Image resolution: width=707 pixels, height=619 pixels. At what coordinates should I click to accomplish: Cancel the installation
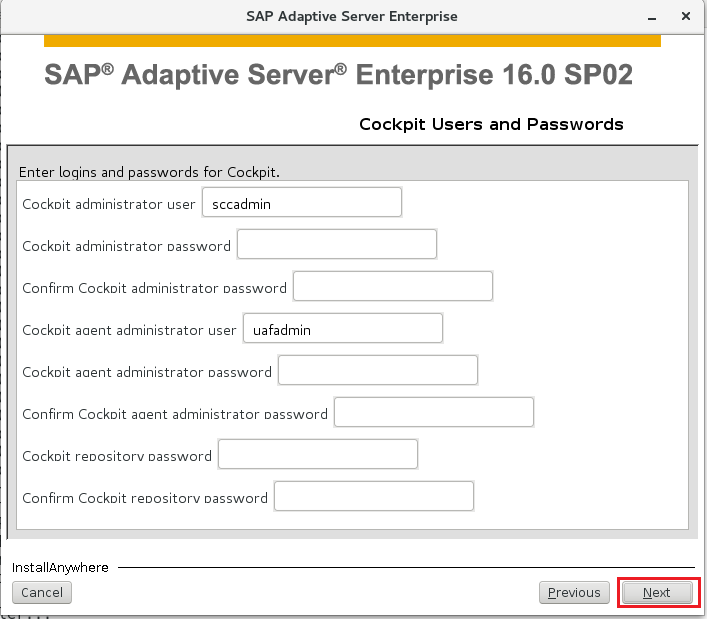pos(42,592)
